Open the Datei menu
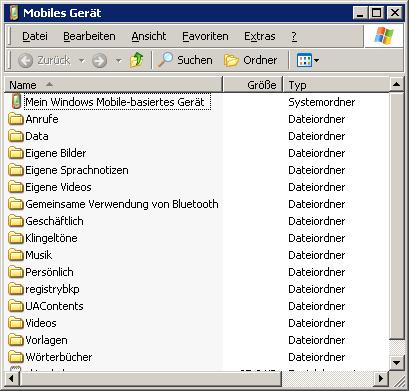This screenshot has width=409, height=391. [x=35, y=36]
